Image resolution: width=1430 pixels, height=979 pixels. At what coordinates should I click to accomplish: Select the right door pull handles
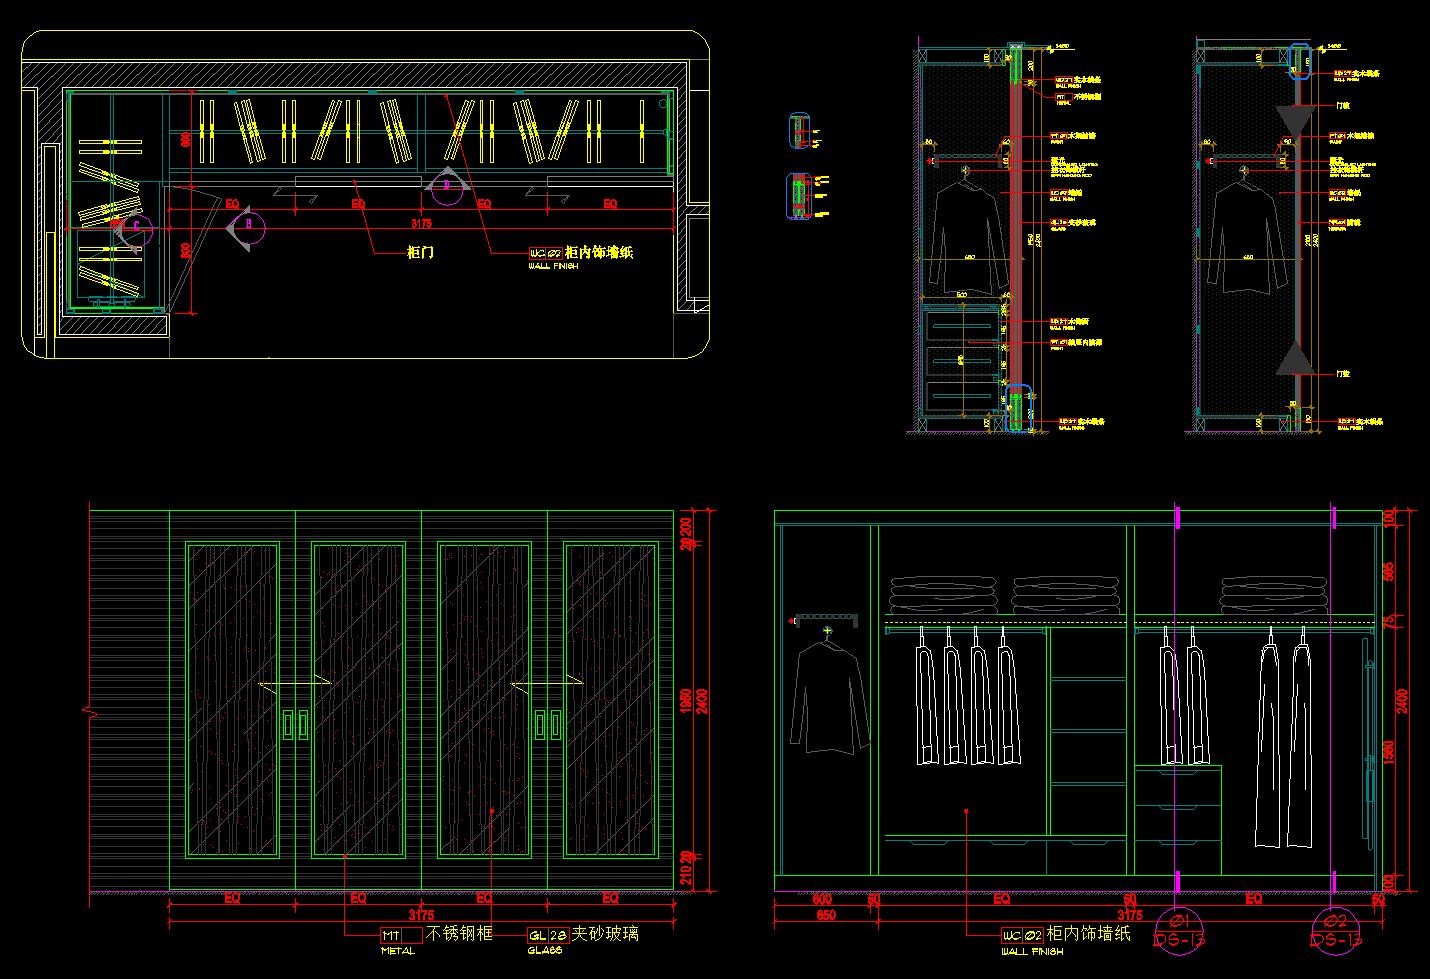point(547,725)
